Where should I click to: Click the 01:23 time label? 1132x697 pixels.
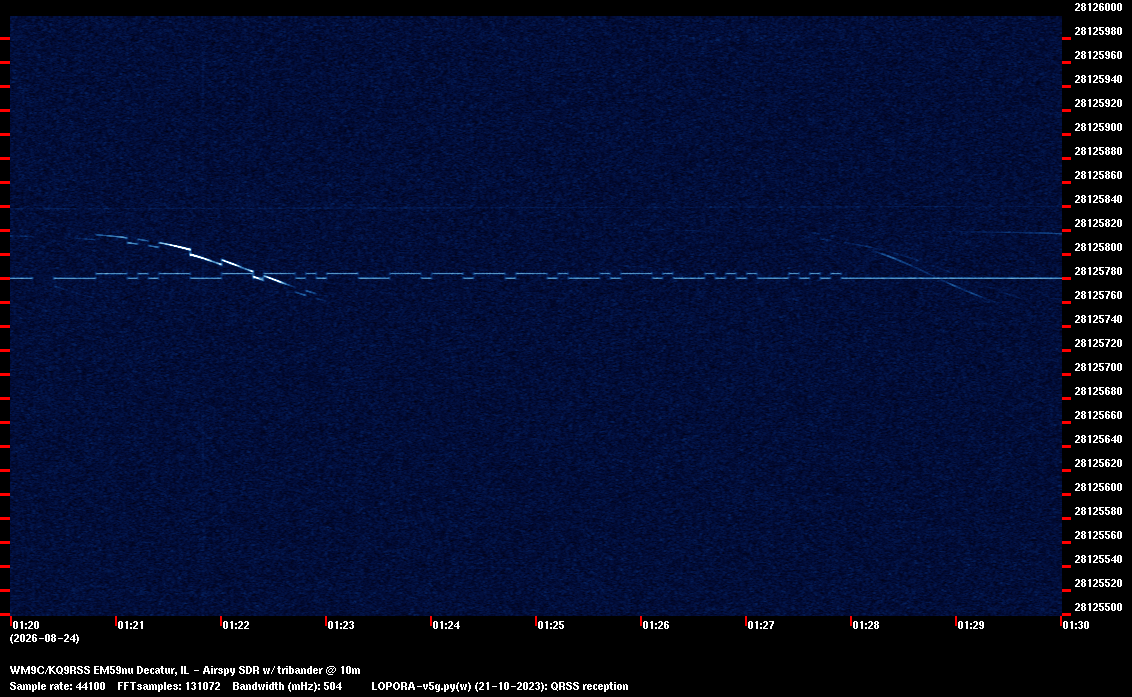pos(341,625)
